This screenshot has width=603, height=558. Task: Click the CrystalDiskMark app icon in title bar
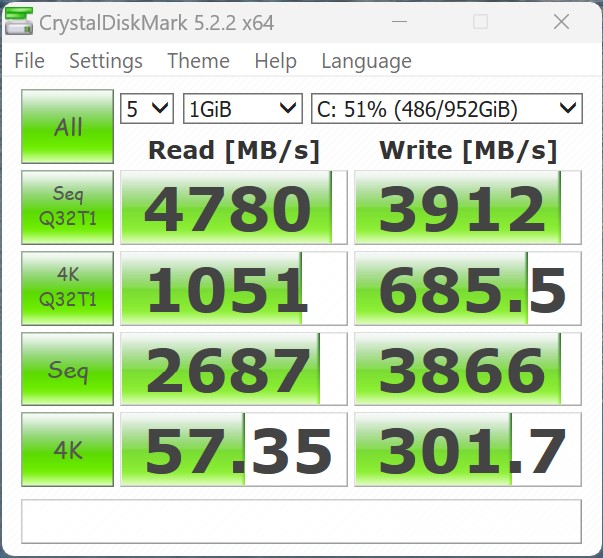pyautogui.click(x=18, y=22)
